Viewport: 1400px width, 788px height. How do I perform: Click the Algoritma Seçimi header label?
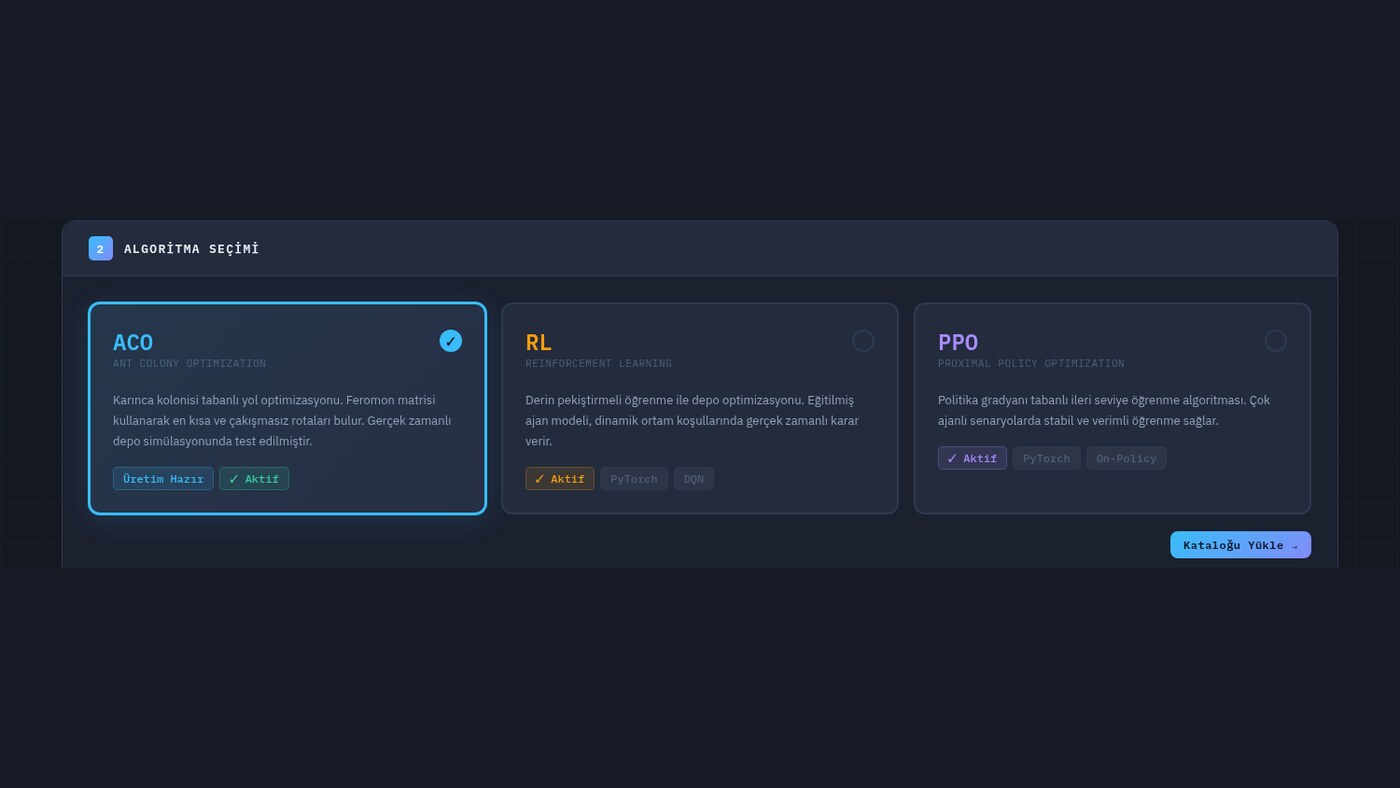[x=192, y=249]
